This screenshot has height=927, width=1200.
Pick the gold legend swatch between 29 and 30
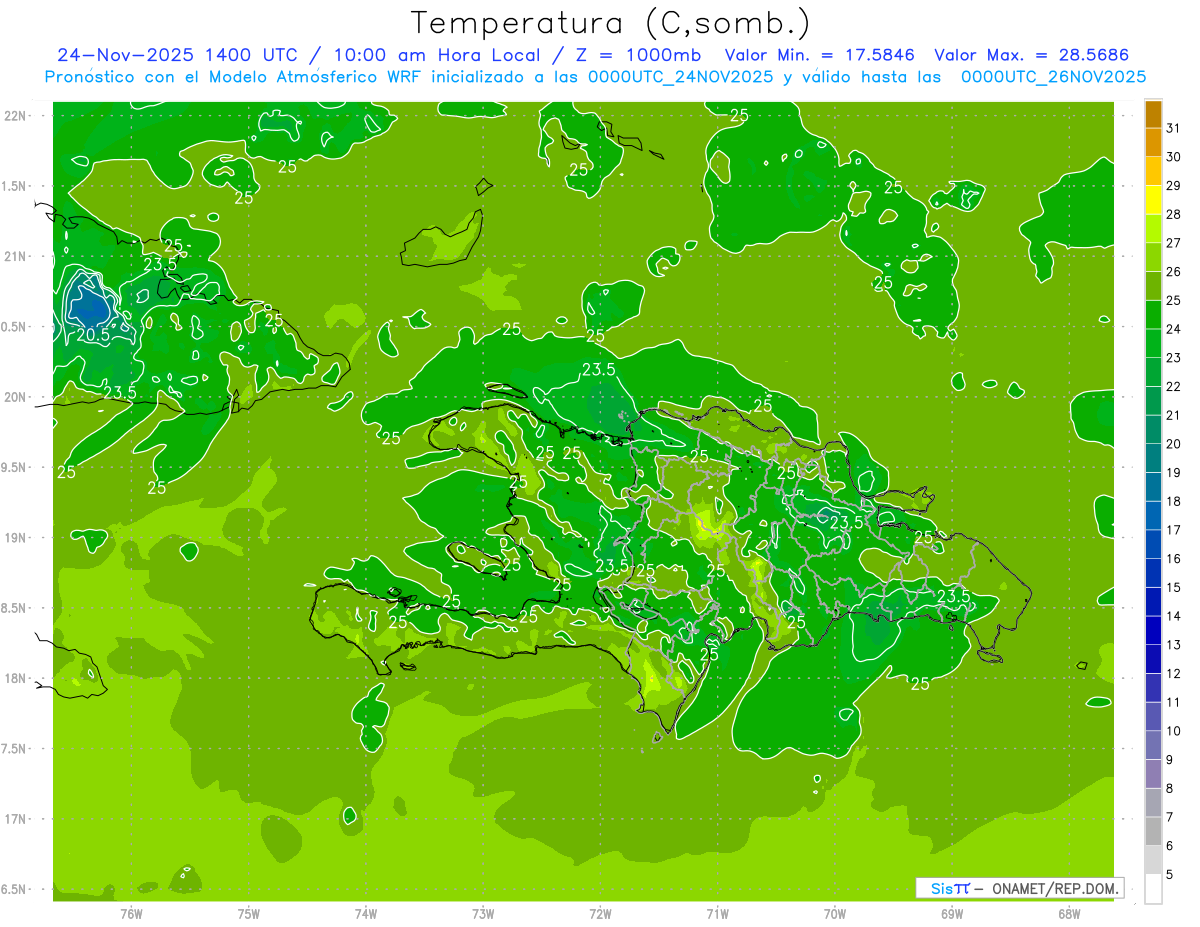(x=1153, y=172)
